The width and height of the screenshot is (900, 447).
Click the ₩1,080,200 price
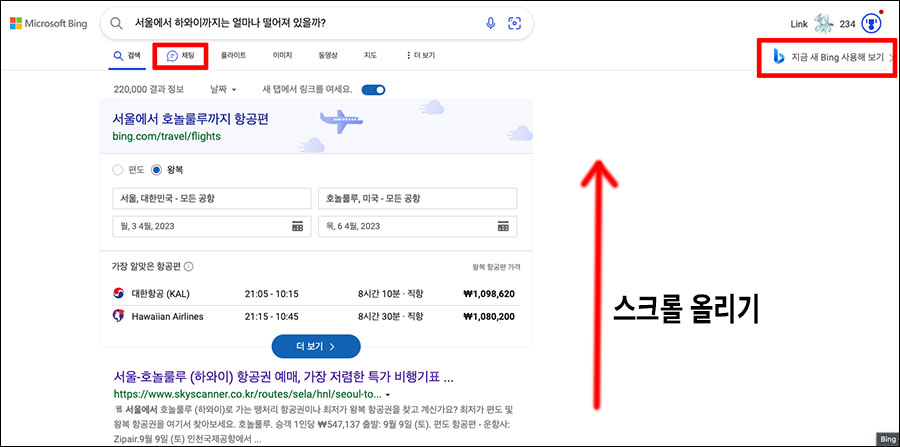(x=488, y=316)
